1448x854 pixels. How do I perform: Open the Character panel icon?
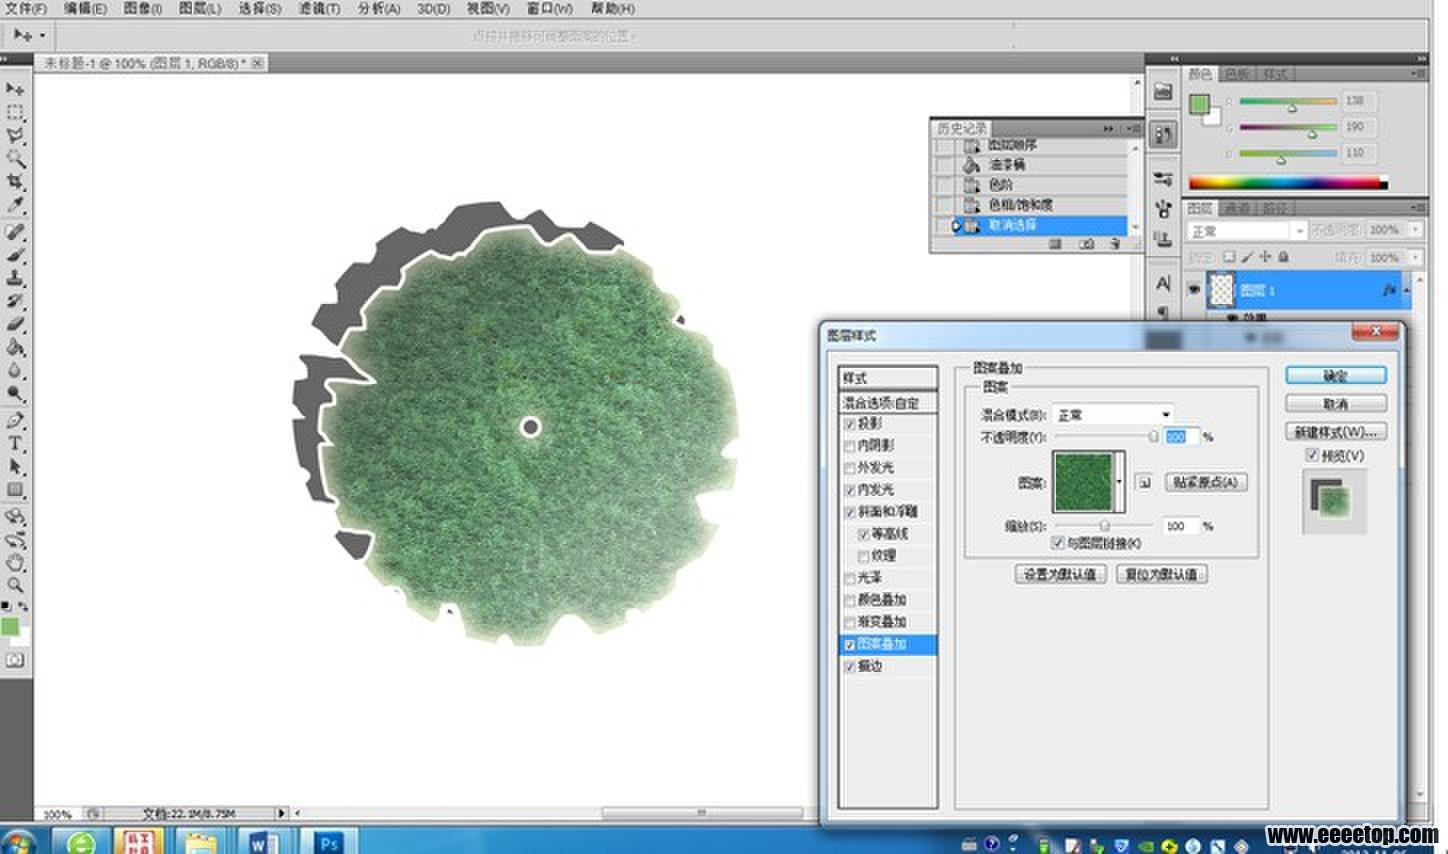(x=1163, y=283)
